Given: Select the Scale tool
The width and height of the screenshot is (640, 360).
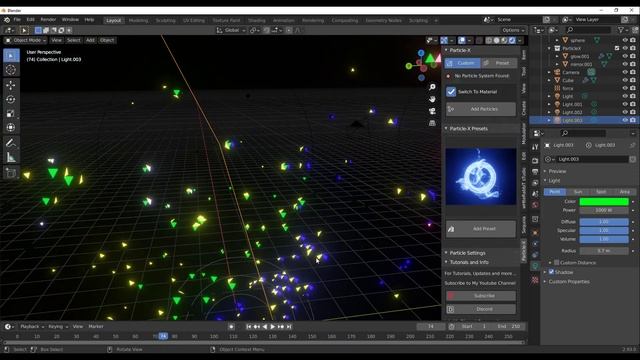Looking at the screenshot, I should click(11, 113).
